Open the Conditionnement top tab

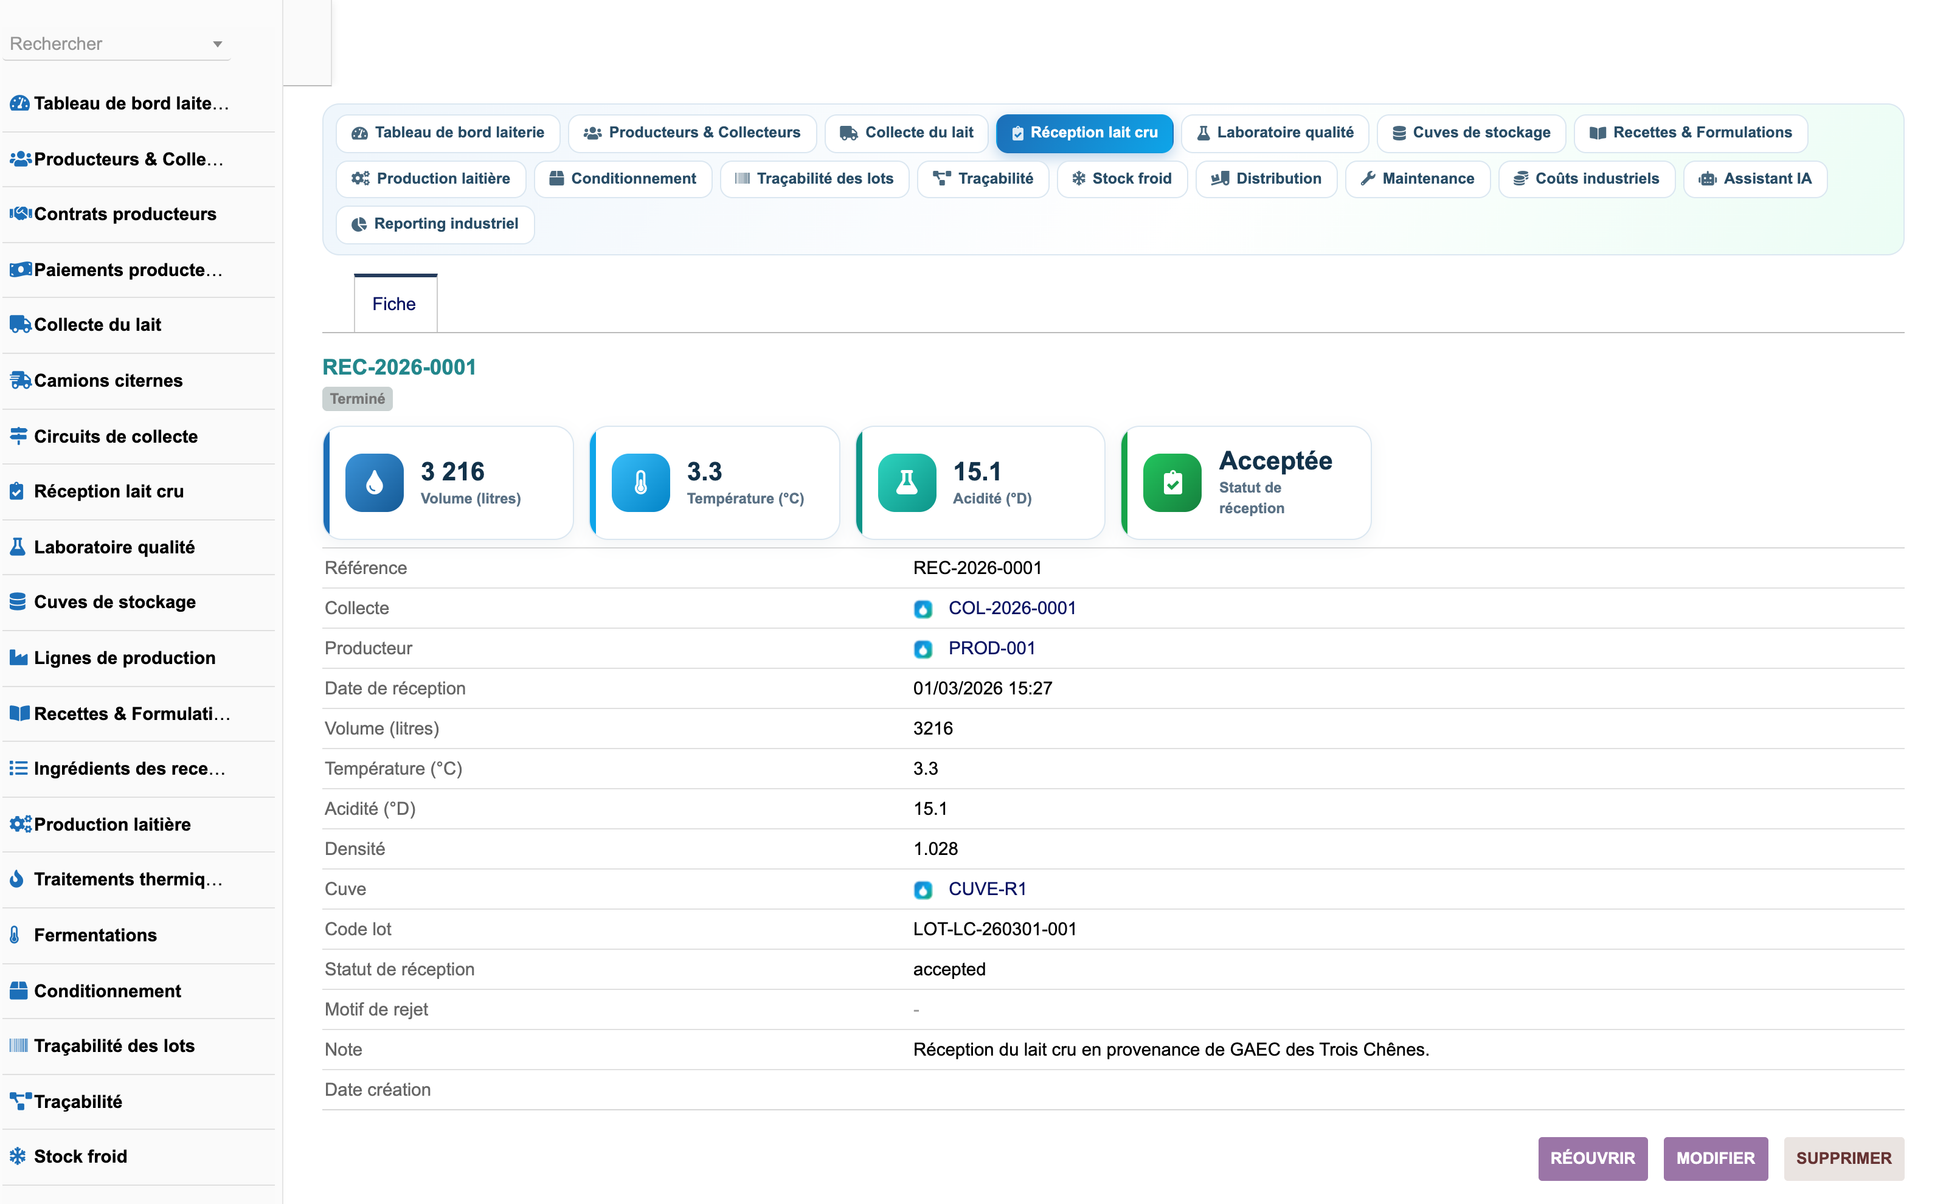(623, 179)
